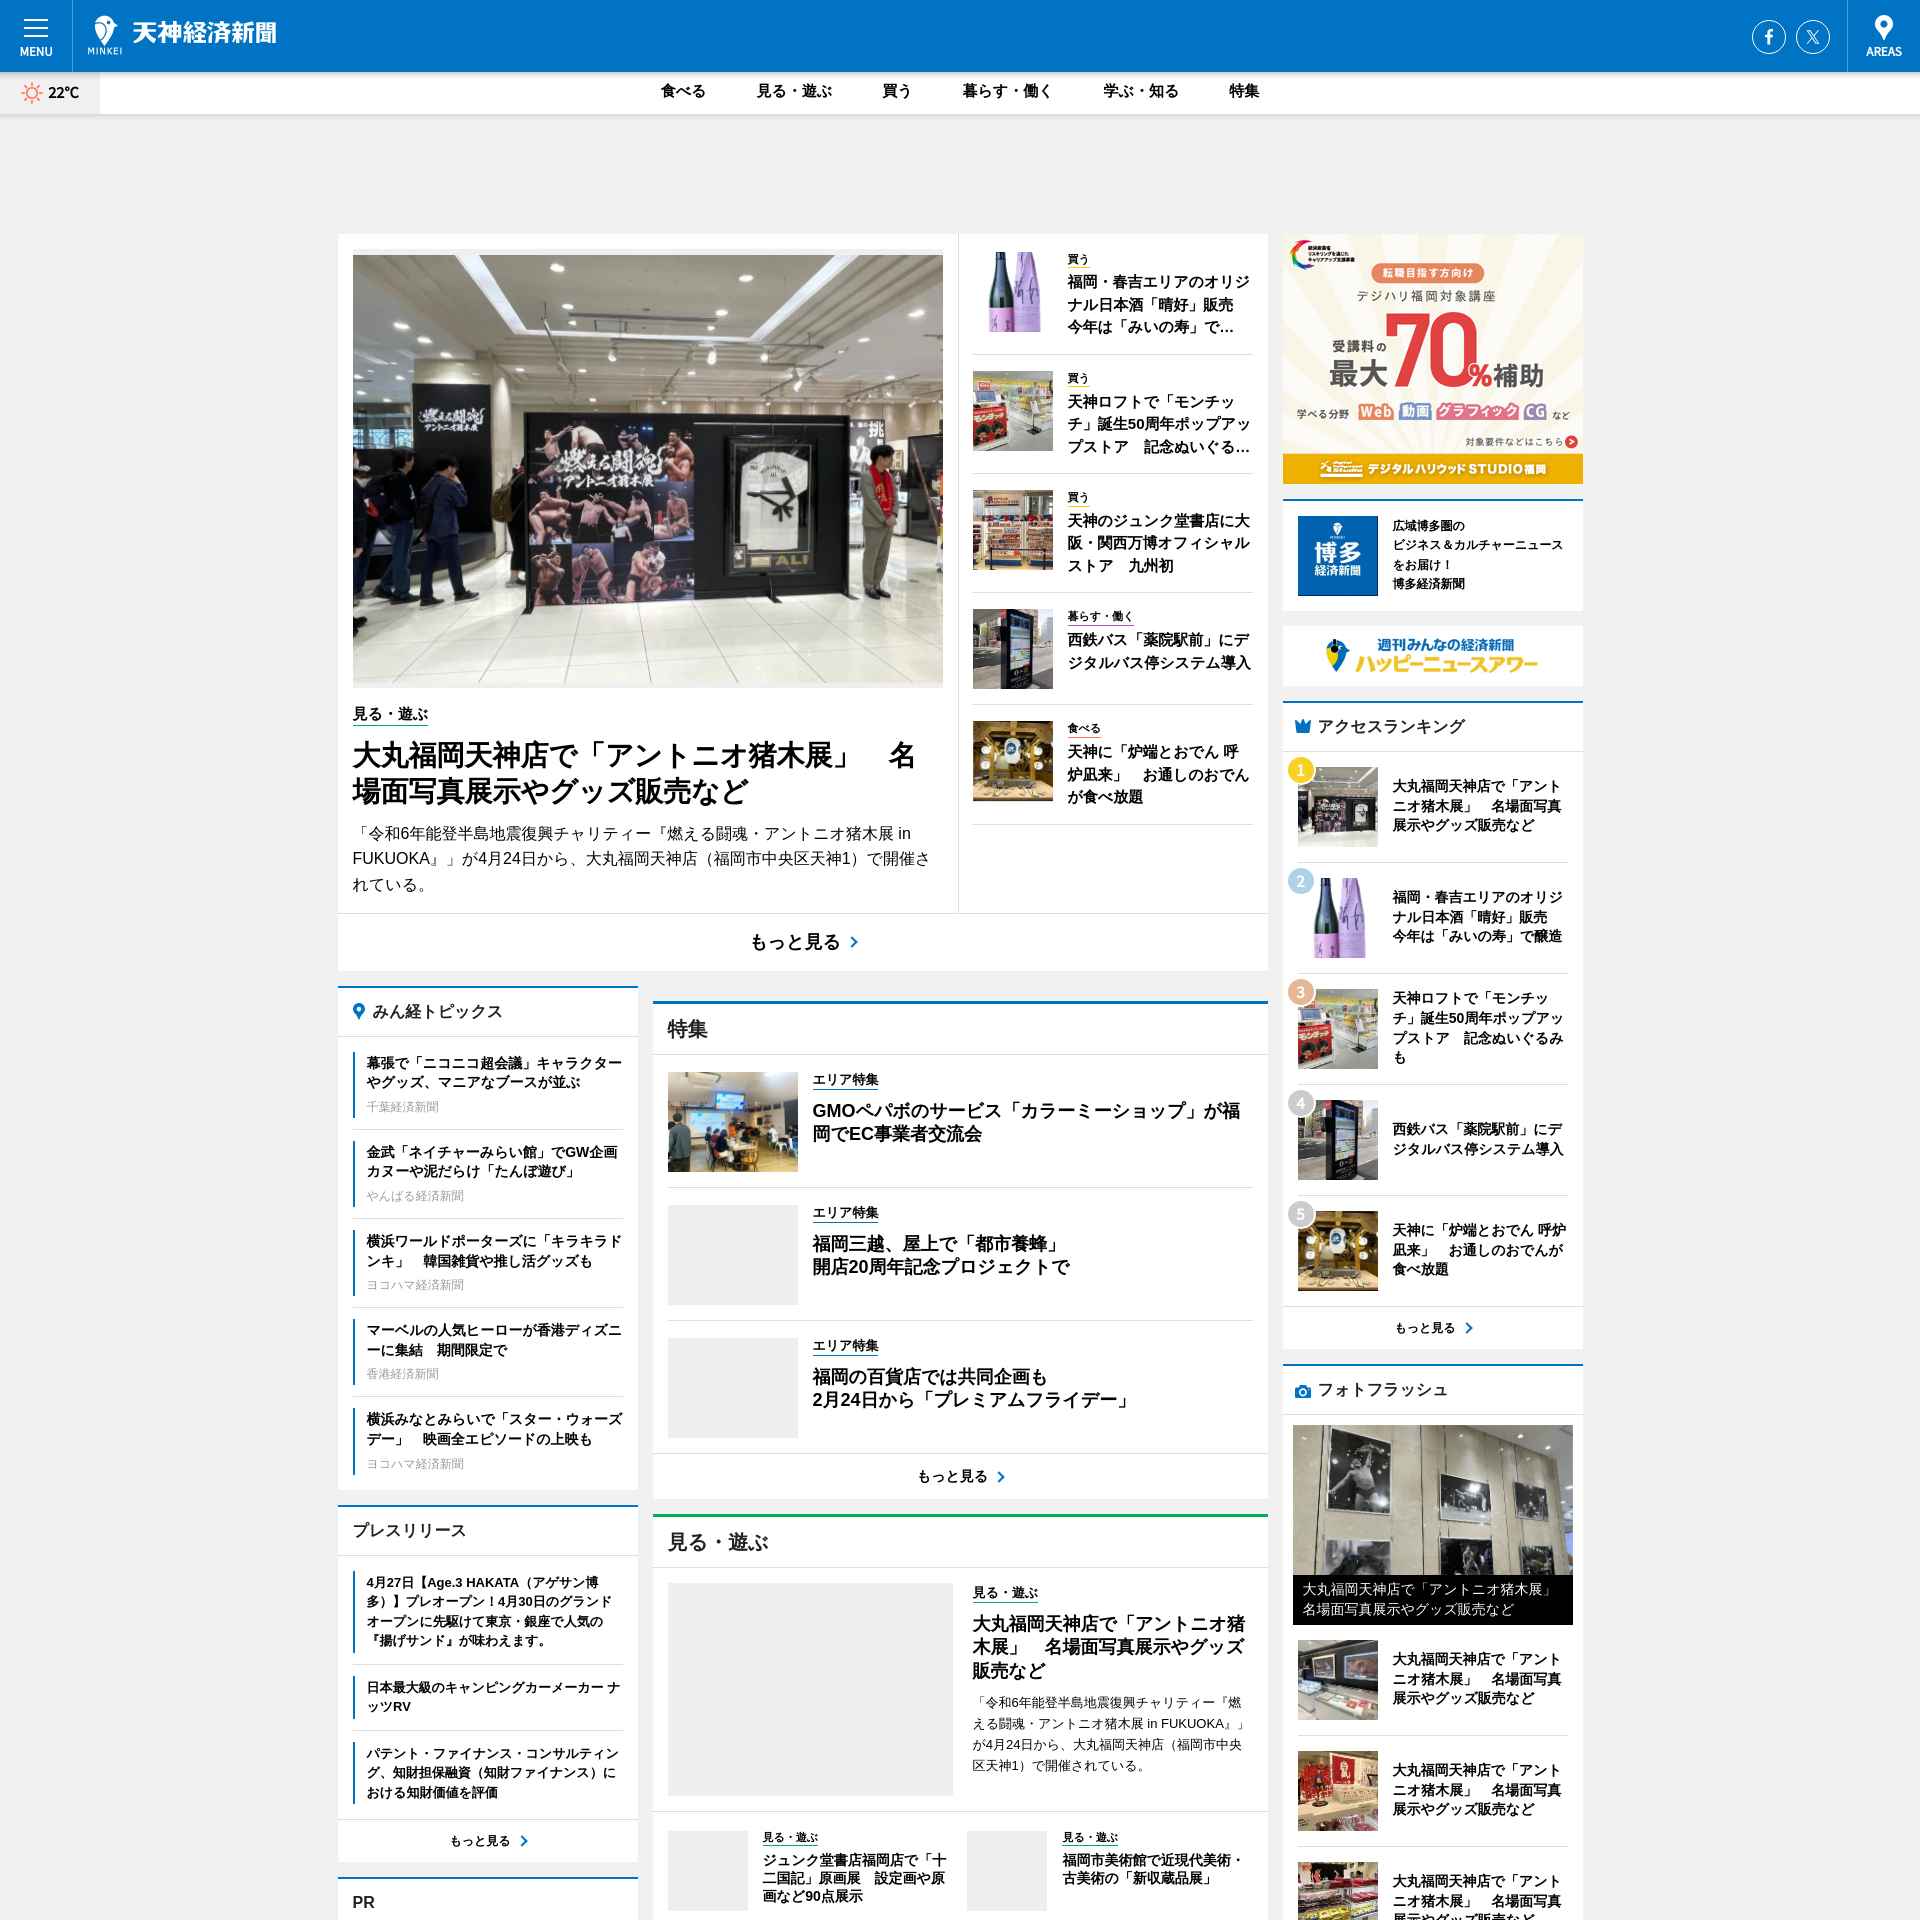Click the pin icon by みん経トピックス
The height and width of the screenshot is (1920, 1920).
[x=359, y=1011]
